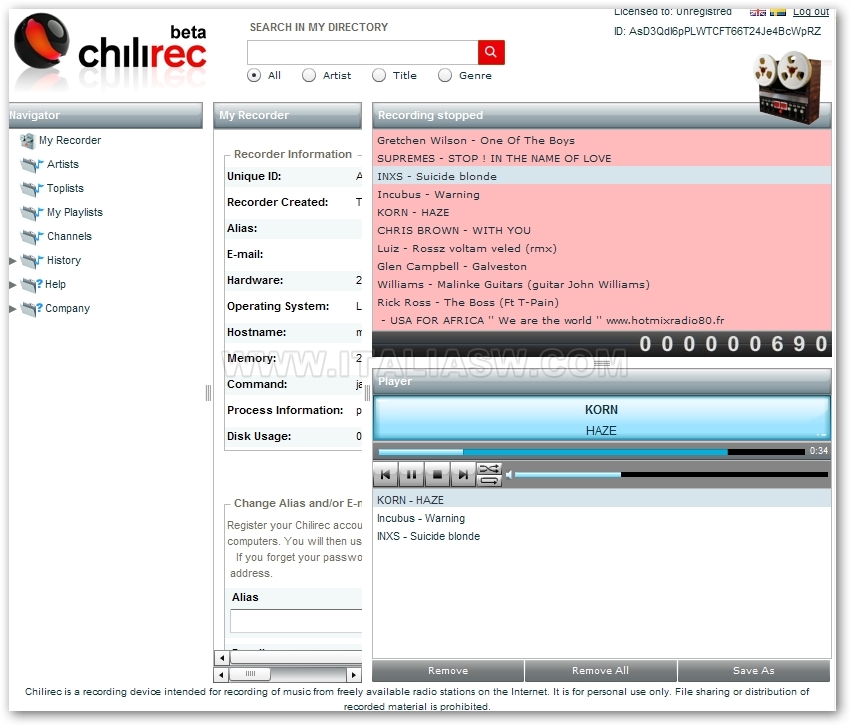
Task: Expand the History tree node arrow
Action: tap(13, 261)
